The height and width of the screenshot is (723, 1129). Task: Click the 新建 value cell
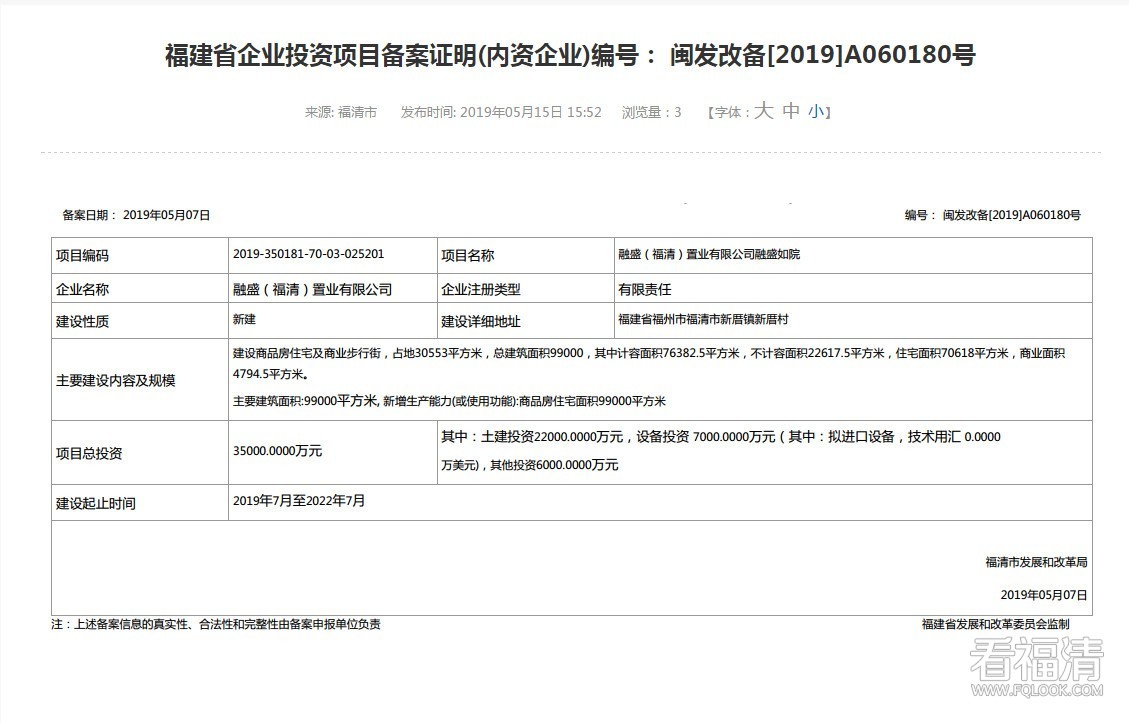[x=333, y=321]
